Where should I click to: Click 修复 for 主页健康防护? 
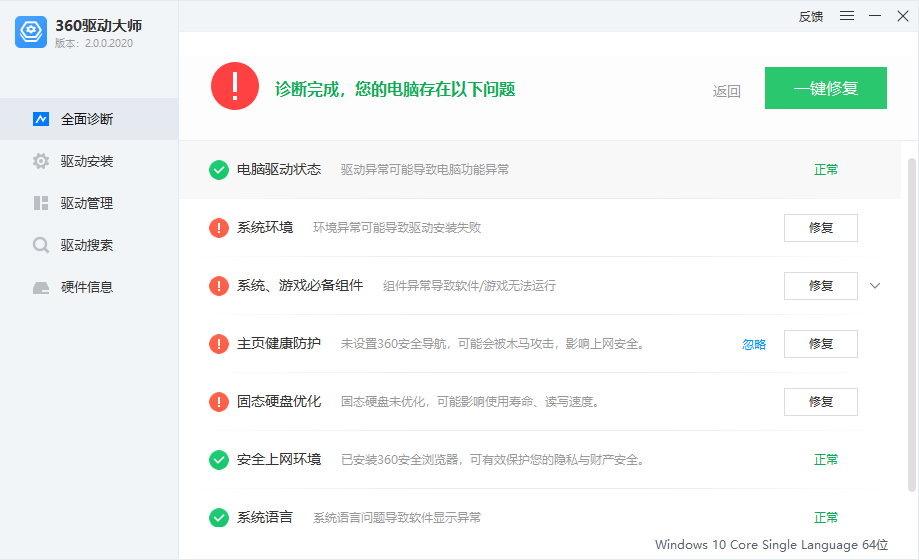[x=821, y=344]
